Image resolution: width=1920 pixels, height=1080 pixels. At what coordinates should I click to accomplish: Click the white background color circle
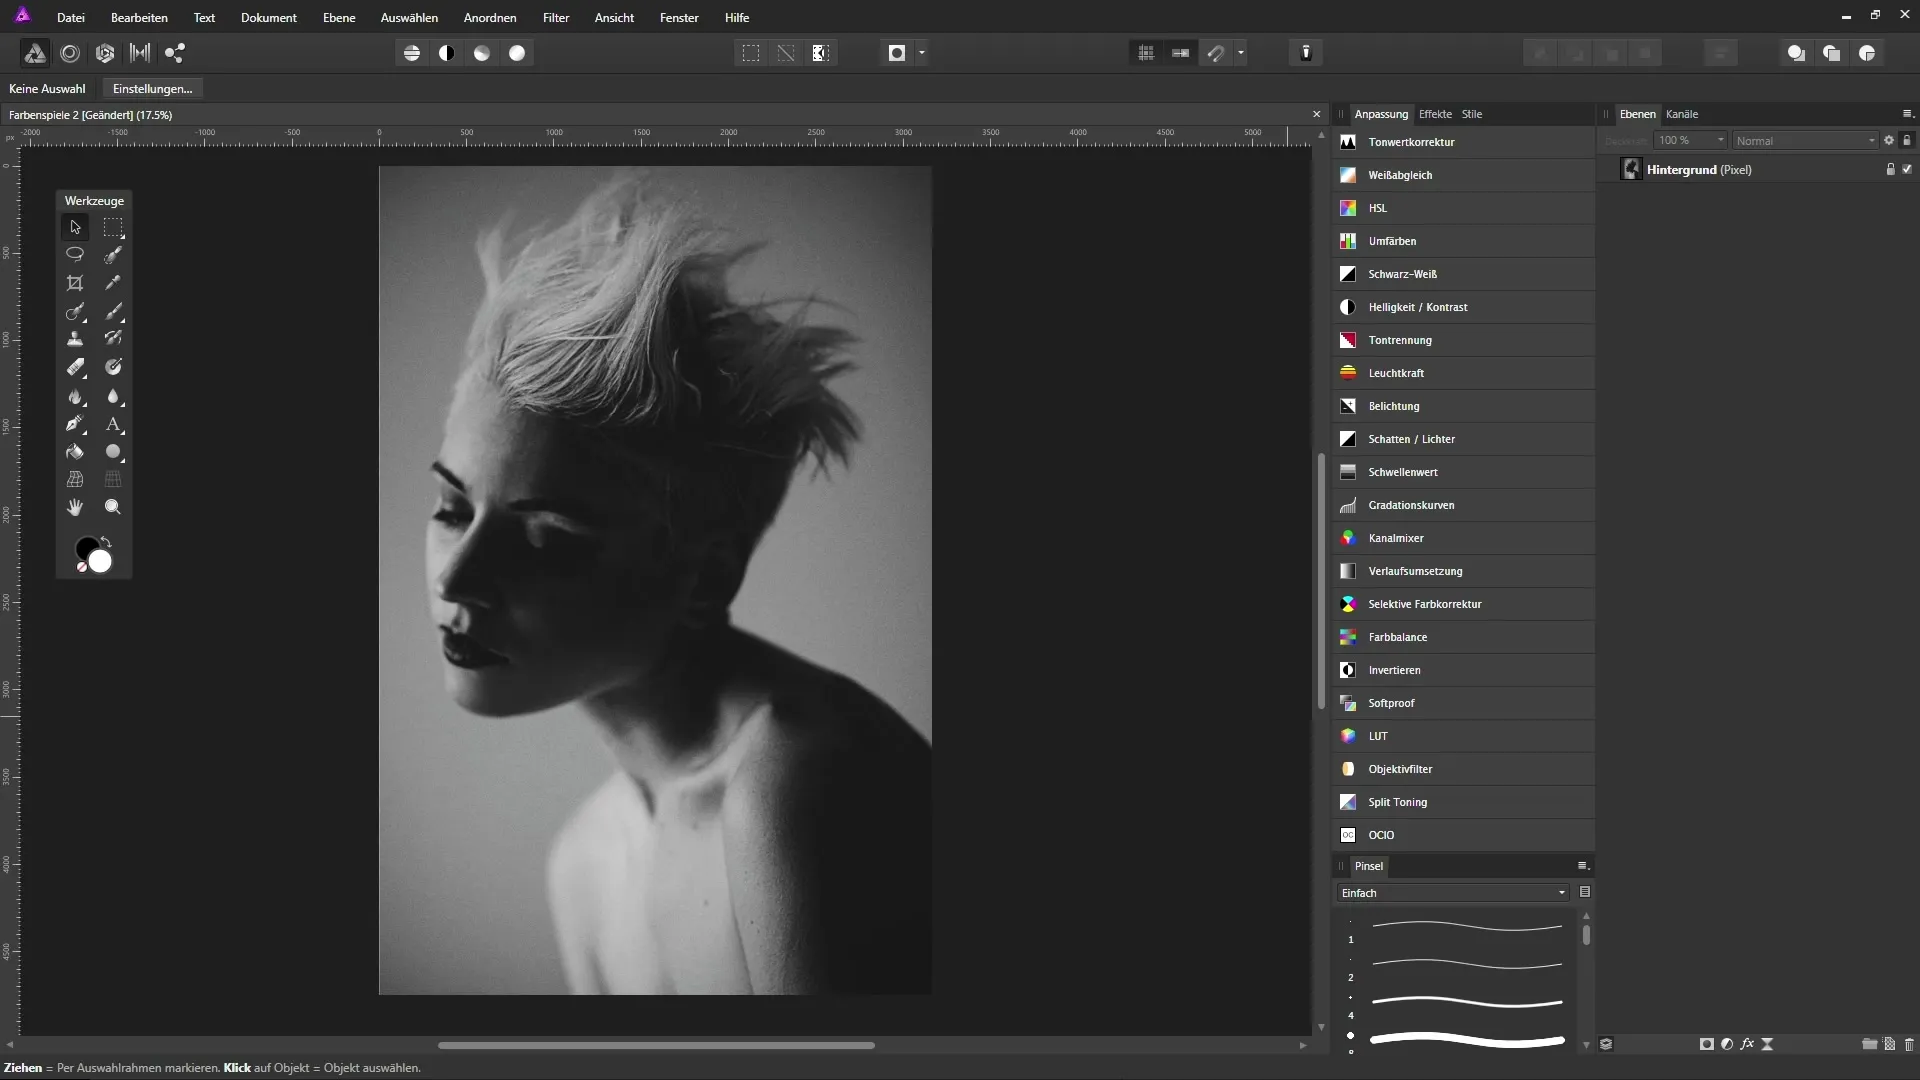(x=101, y=562)
